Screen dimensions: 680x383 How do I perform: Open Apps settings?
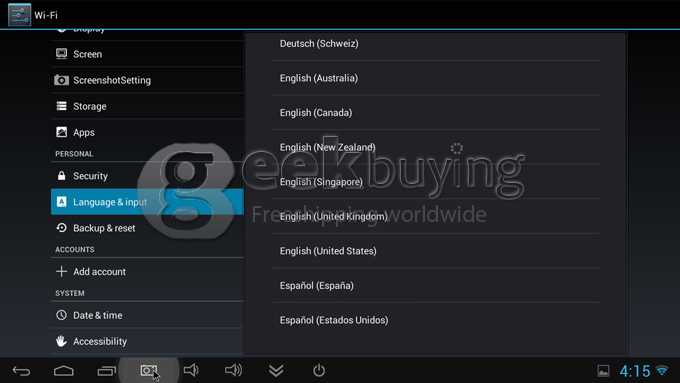pos(147,132)
